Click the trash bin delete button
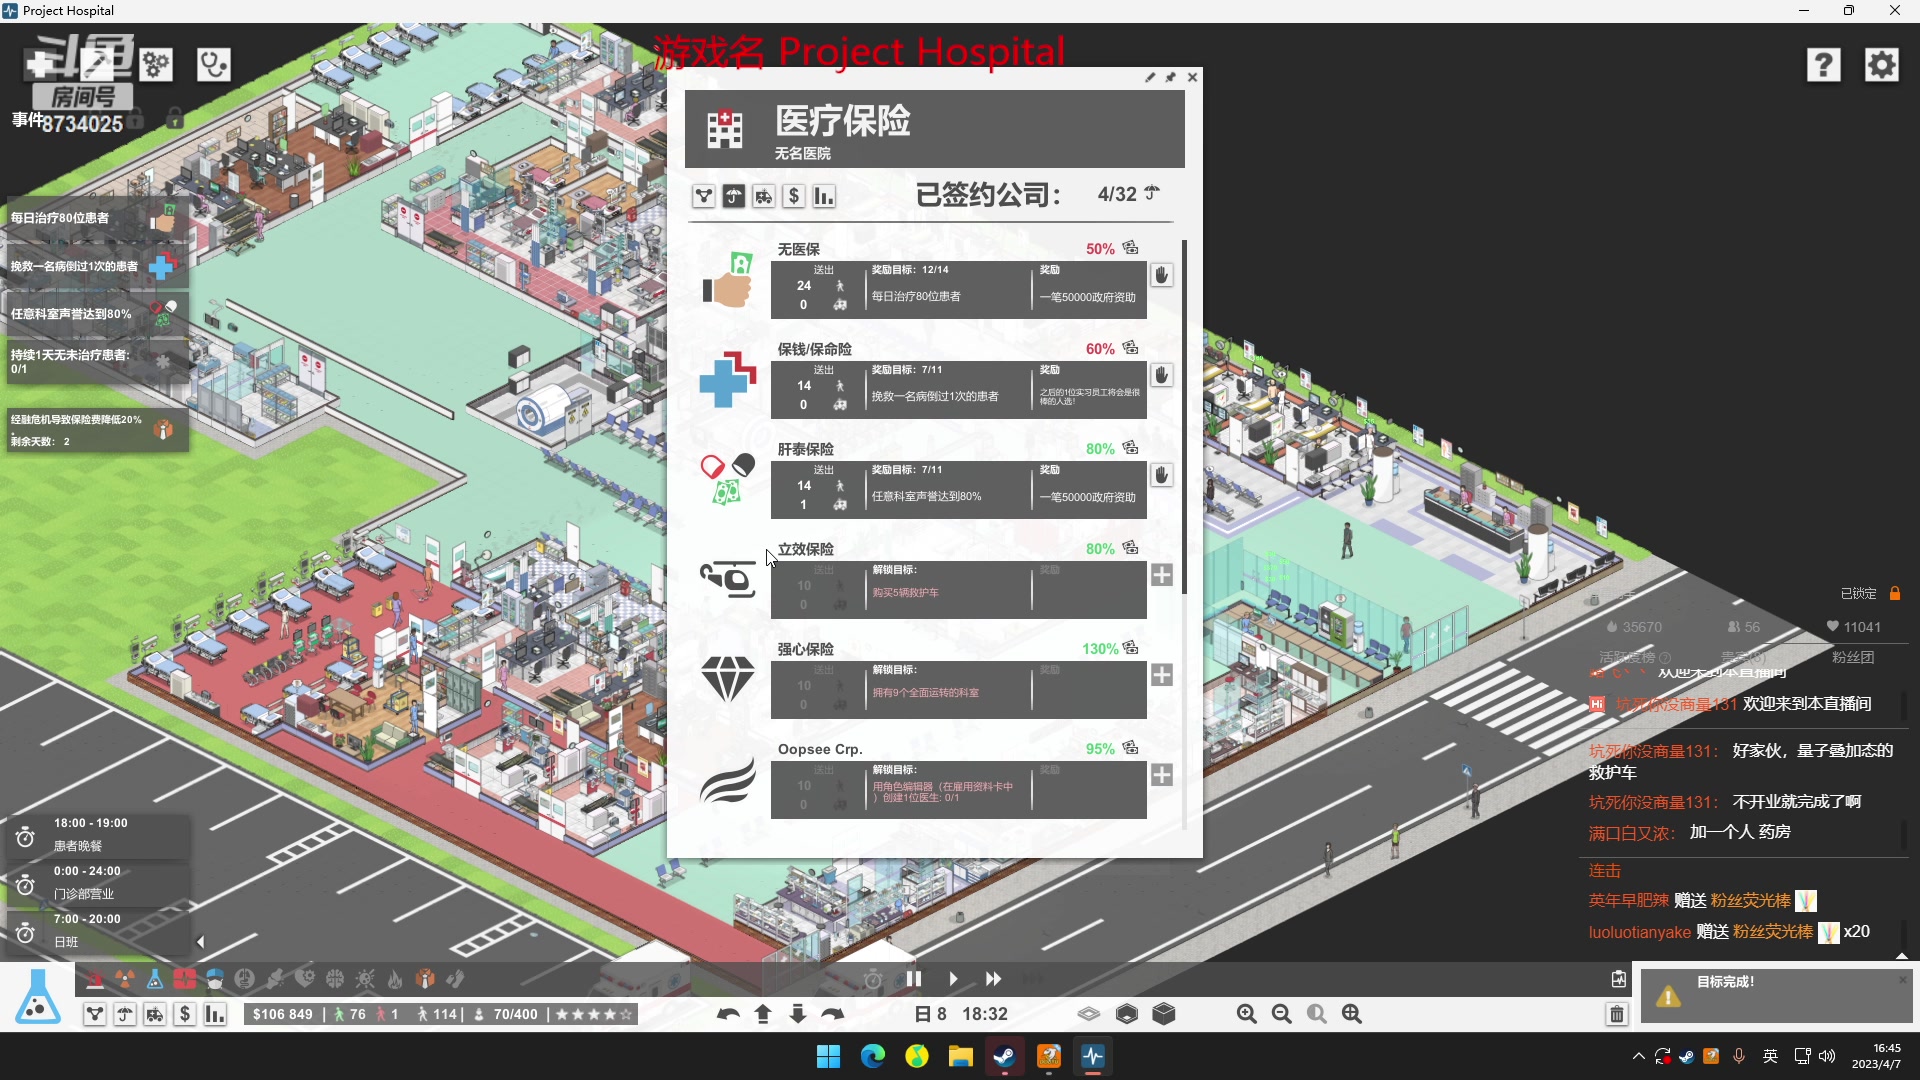 (1617, 1014)
